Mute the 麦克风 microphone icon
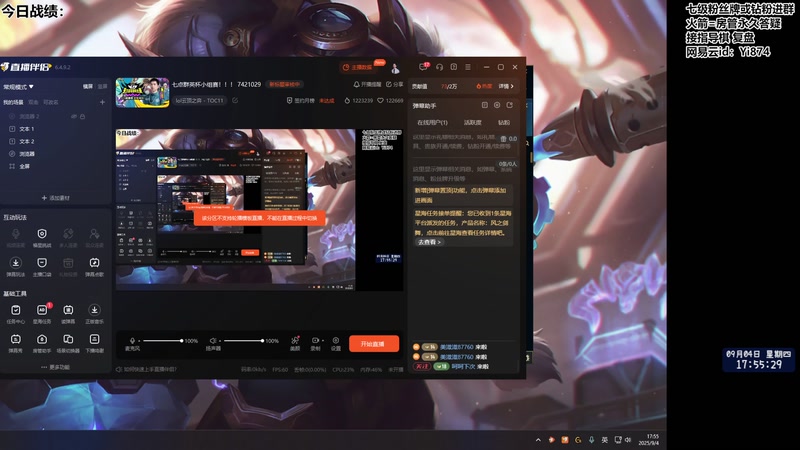 [133, 340]
